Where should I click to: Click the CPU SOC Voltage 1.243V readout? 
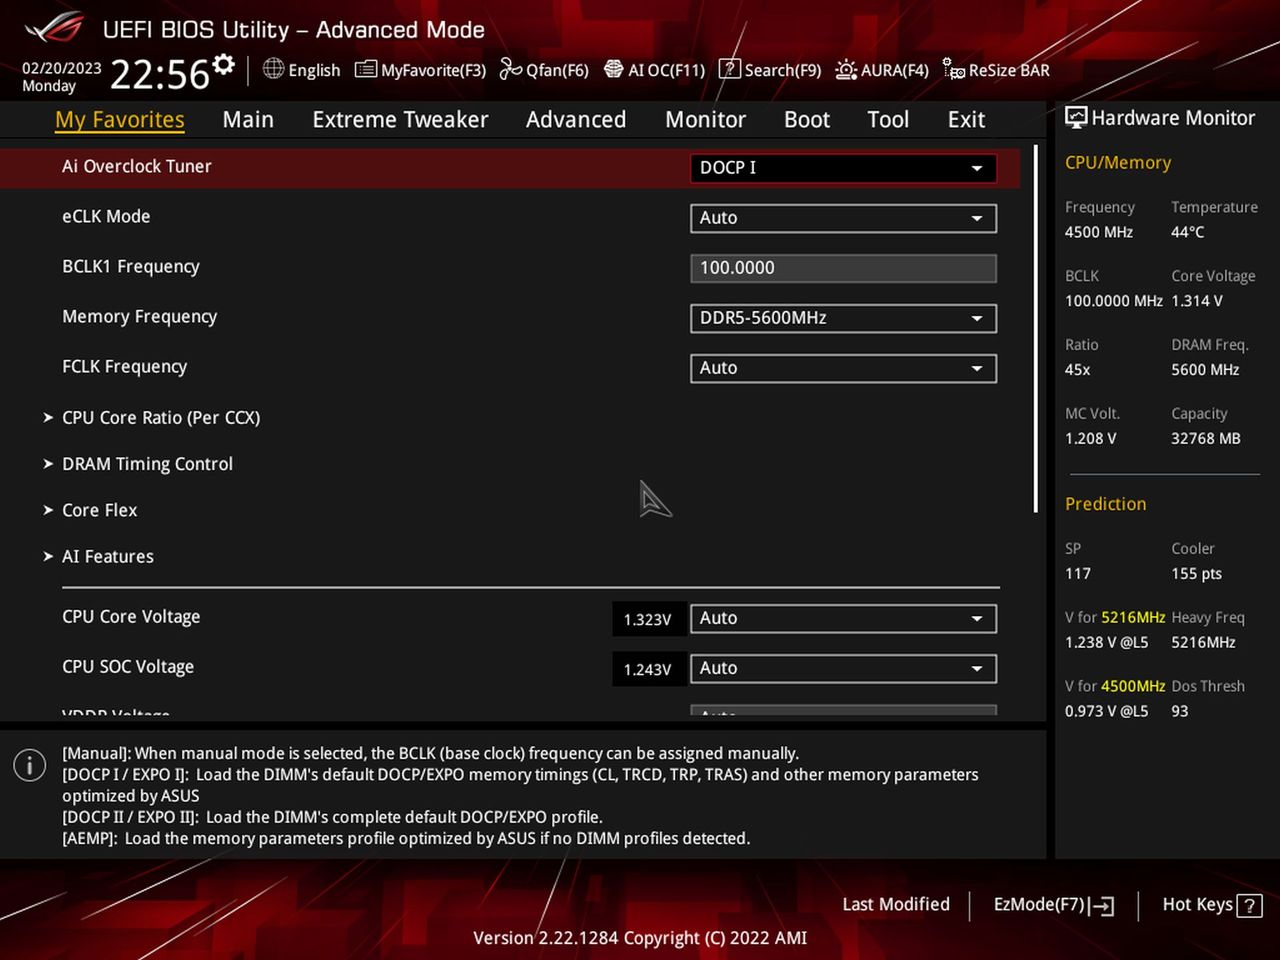[648, 669]
